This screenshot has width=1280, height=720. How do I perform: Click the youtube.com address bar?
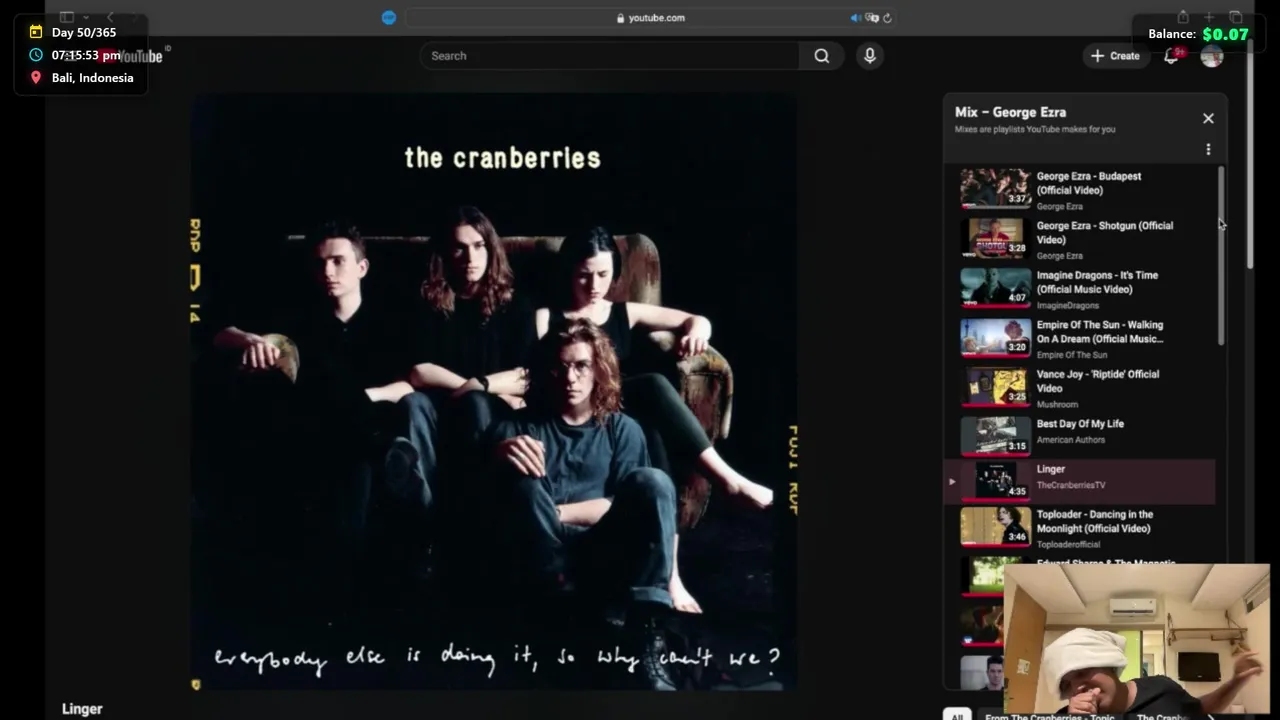(650, 17)
